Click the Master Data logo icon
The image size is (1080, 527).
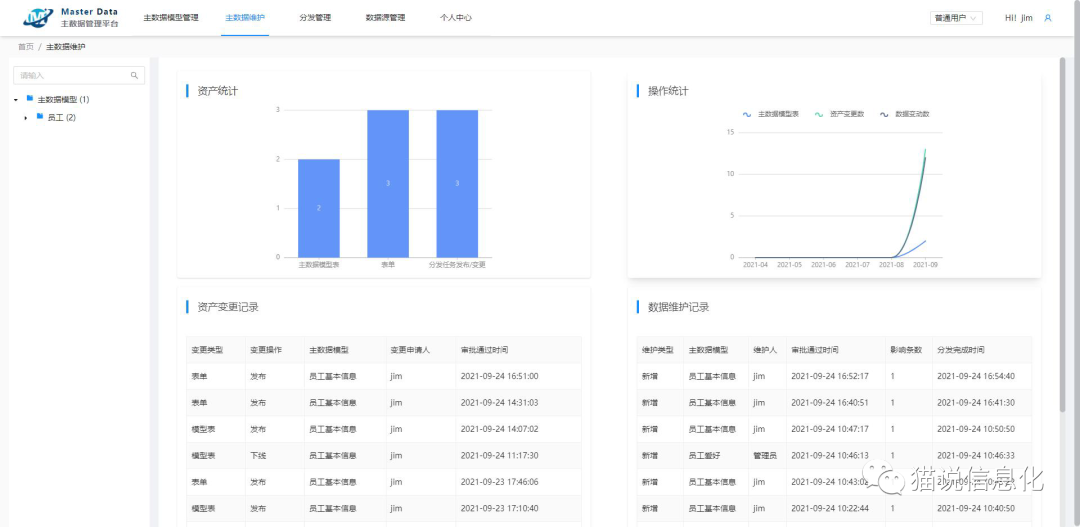coord(37,17)
